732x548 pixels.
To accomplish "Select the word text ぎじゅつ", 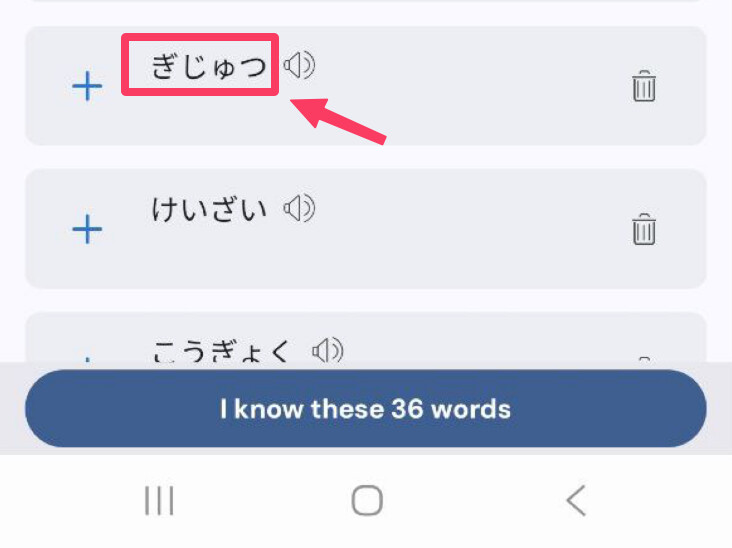I will tap(210, 67).
